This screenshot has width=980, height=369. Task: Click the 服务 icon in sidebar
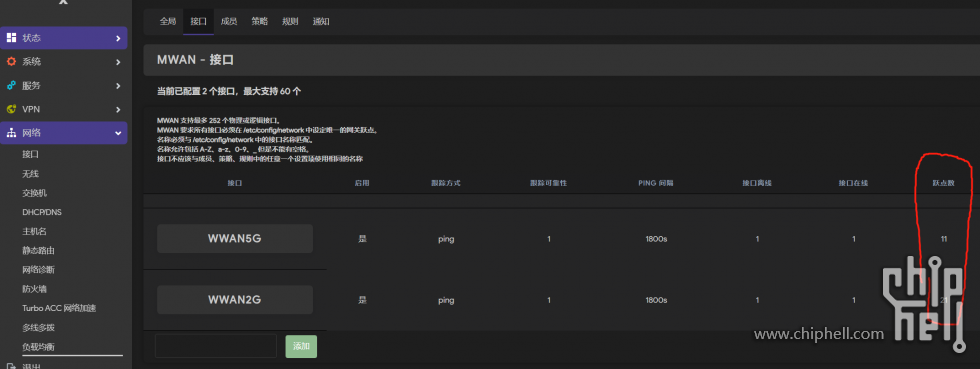[11, 86]
